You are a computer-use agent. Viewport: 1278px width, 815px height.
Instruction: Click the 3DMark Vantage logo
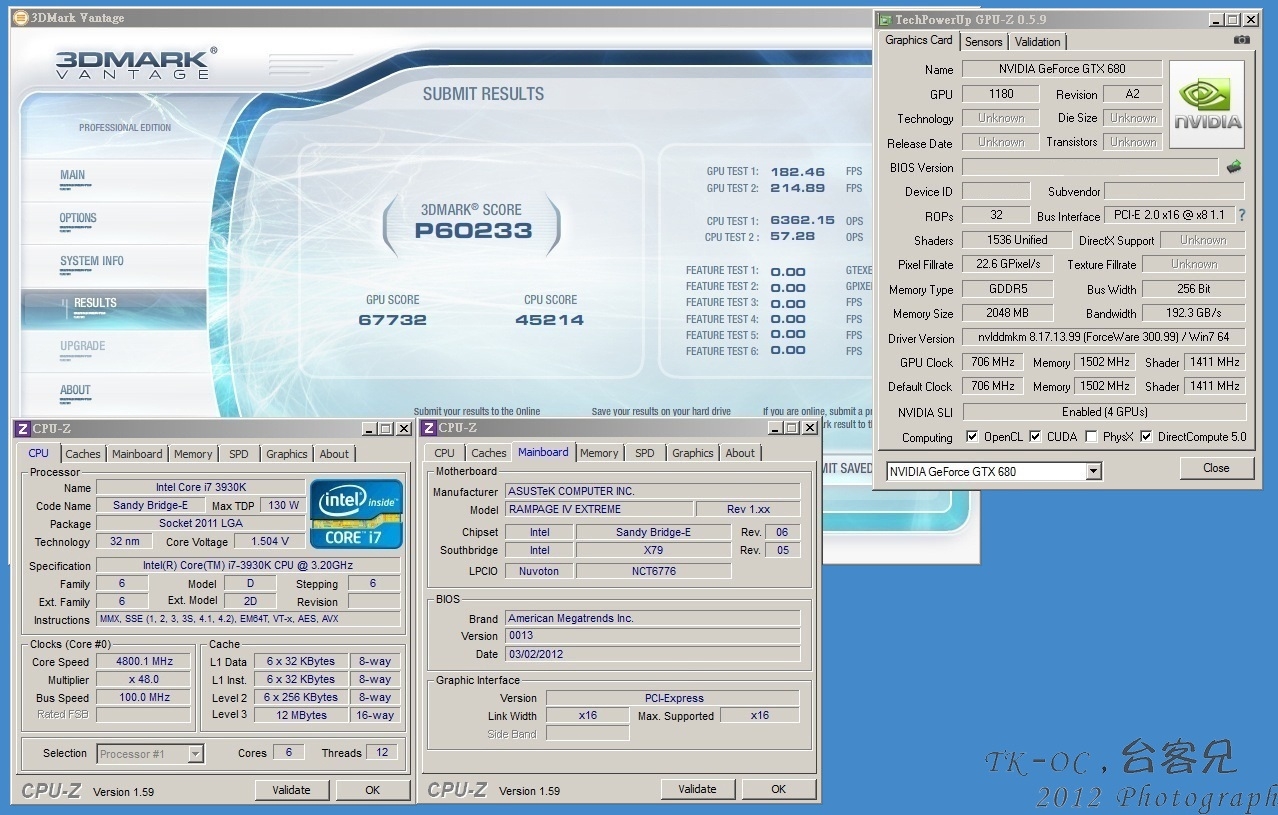(x=132, y=64)
